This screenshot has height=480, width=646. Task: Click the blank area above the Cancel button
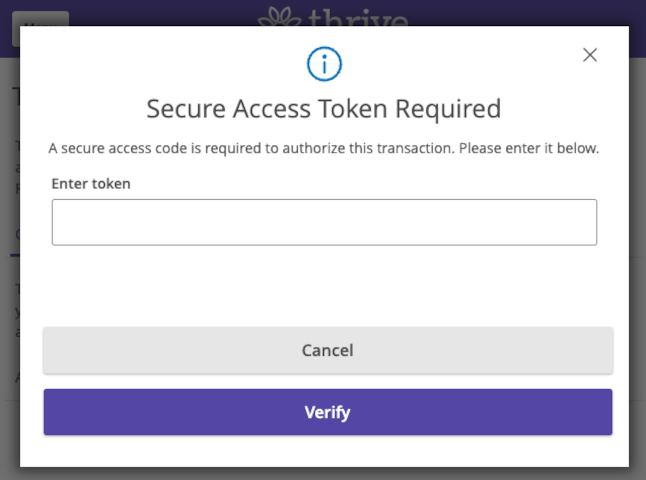(324, 286)
